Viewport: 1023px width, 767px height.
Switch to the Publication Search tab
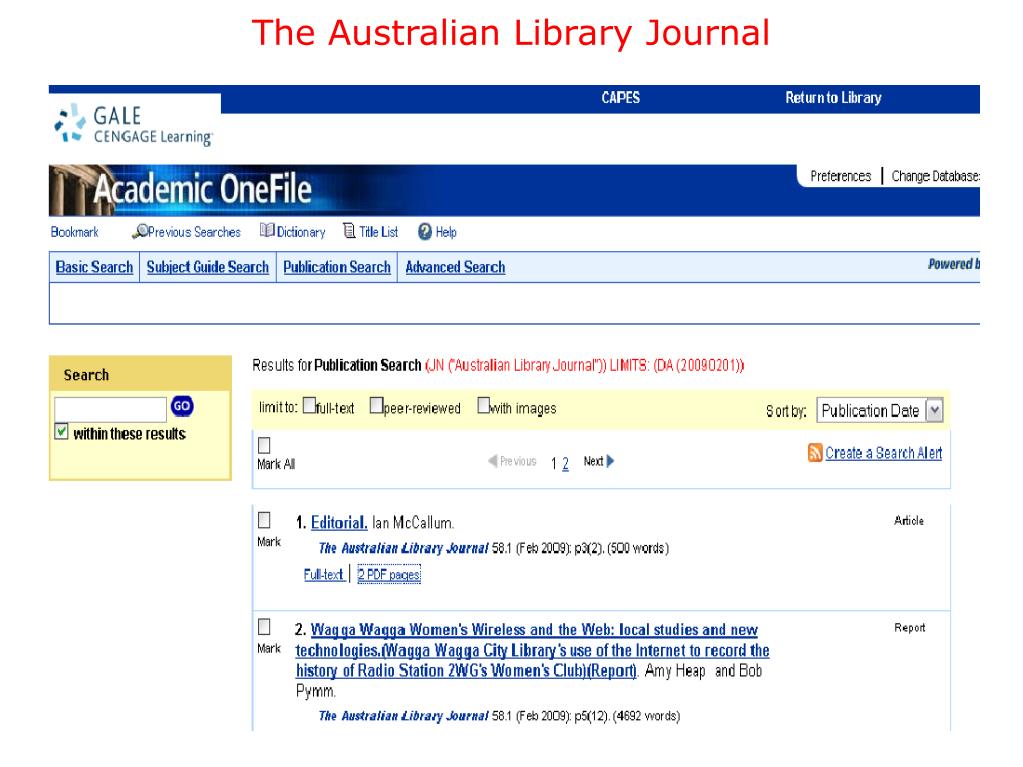point(337,267)
